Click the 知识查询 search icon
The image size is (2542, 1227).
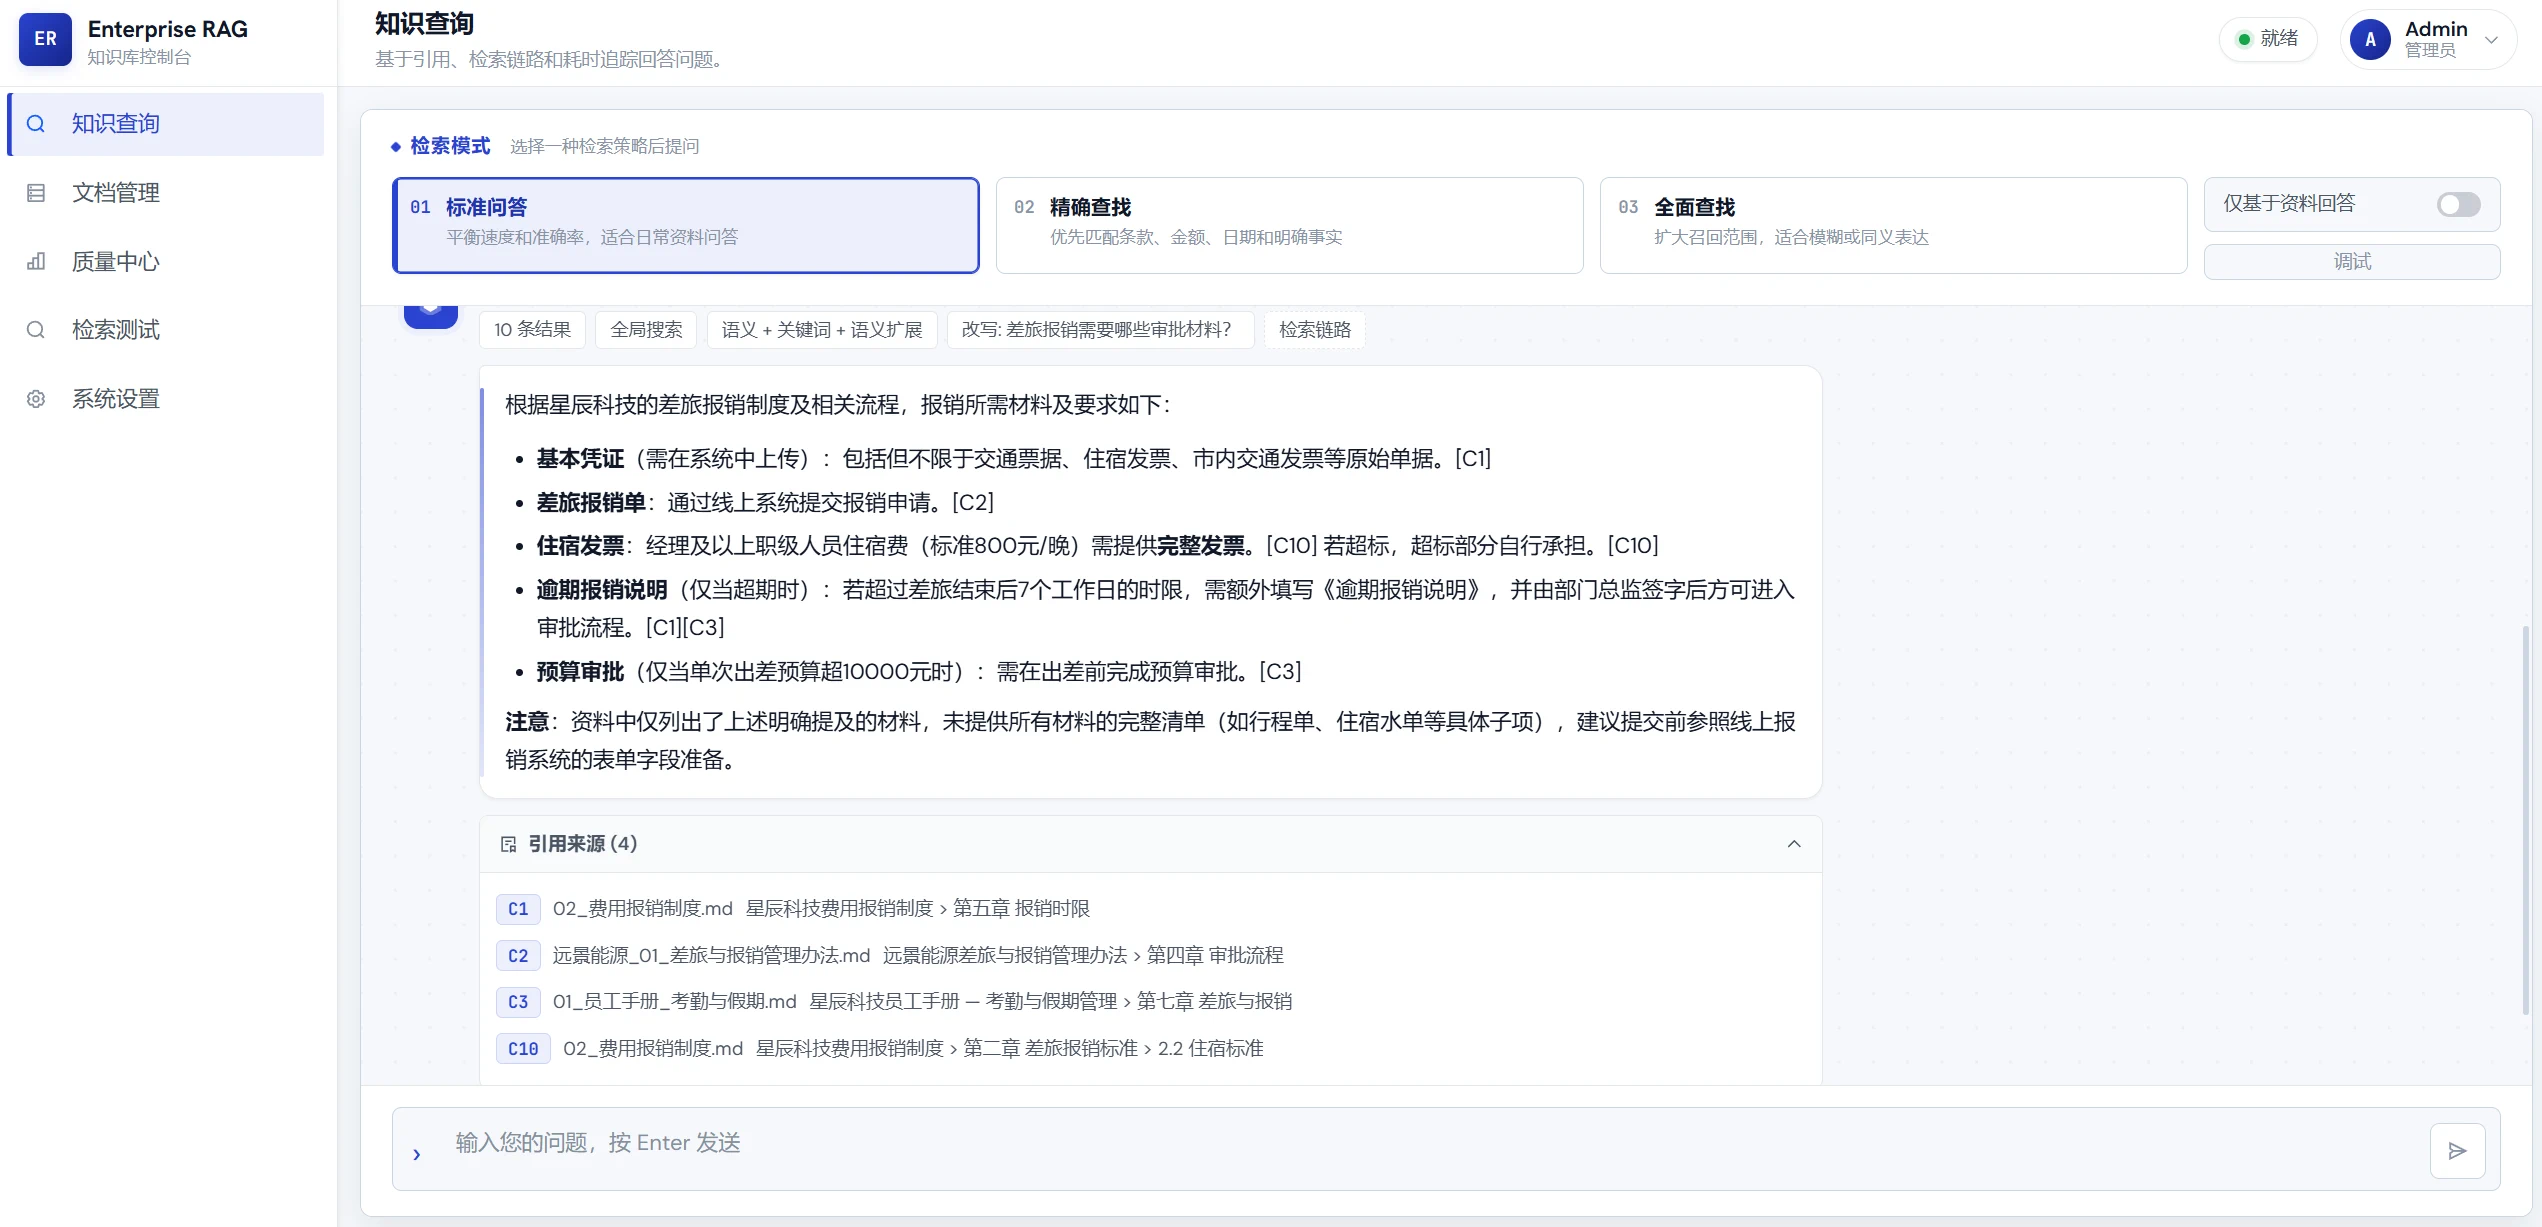point(36,124)
